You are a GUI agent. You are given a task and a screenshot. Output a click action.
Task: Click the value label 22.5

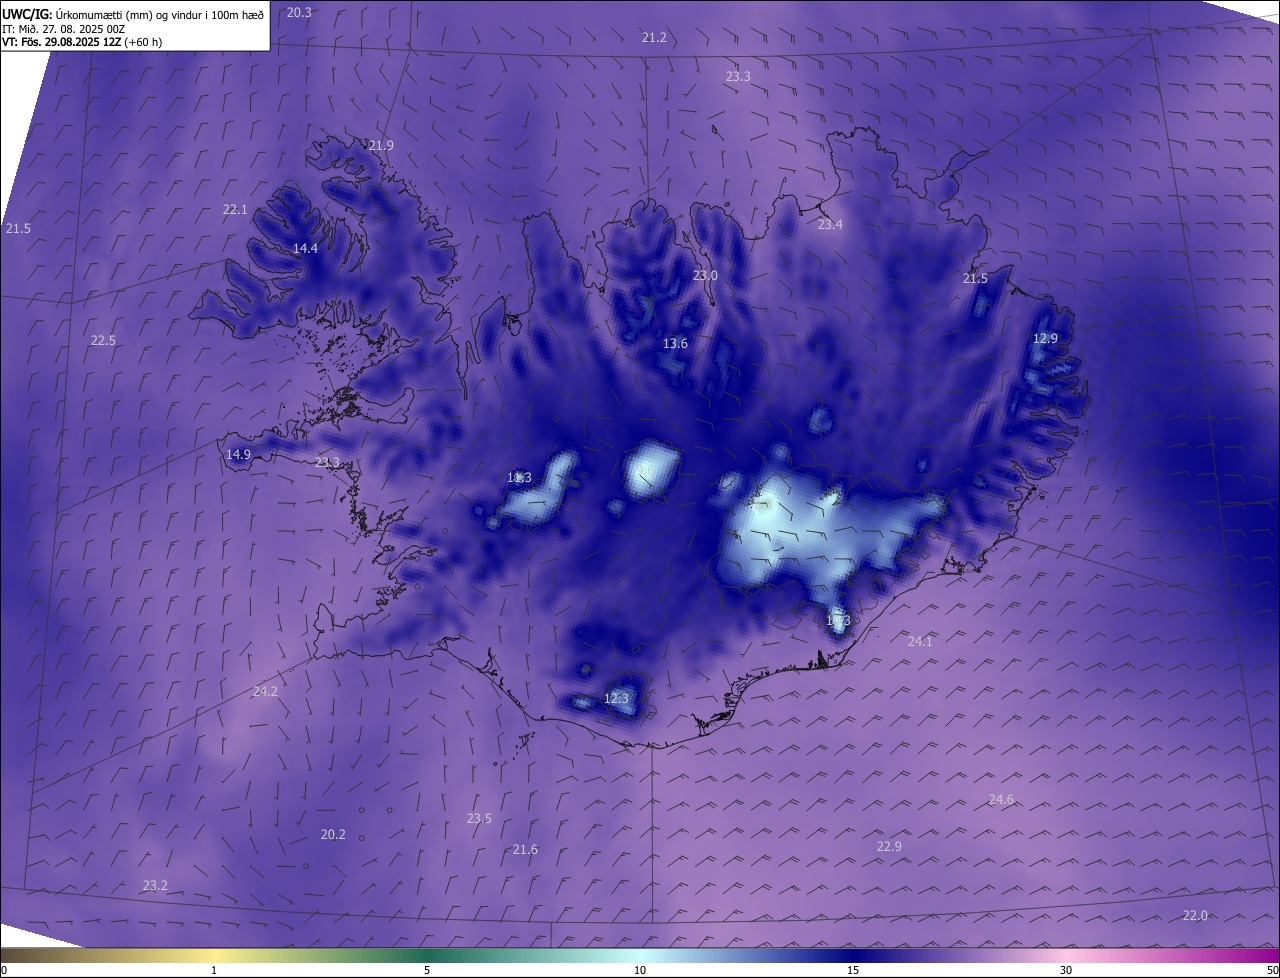tap(103, 340)
